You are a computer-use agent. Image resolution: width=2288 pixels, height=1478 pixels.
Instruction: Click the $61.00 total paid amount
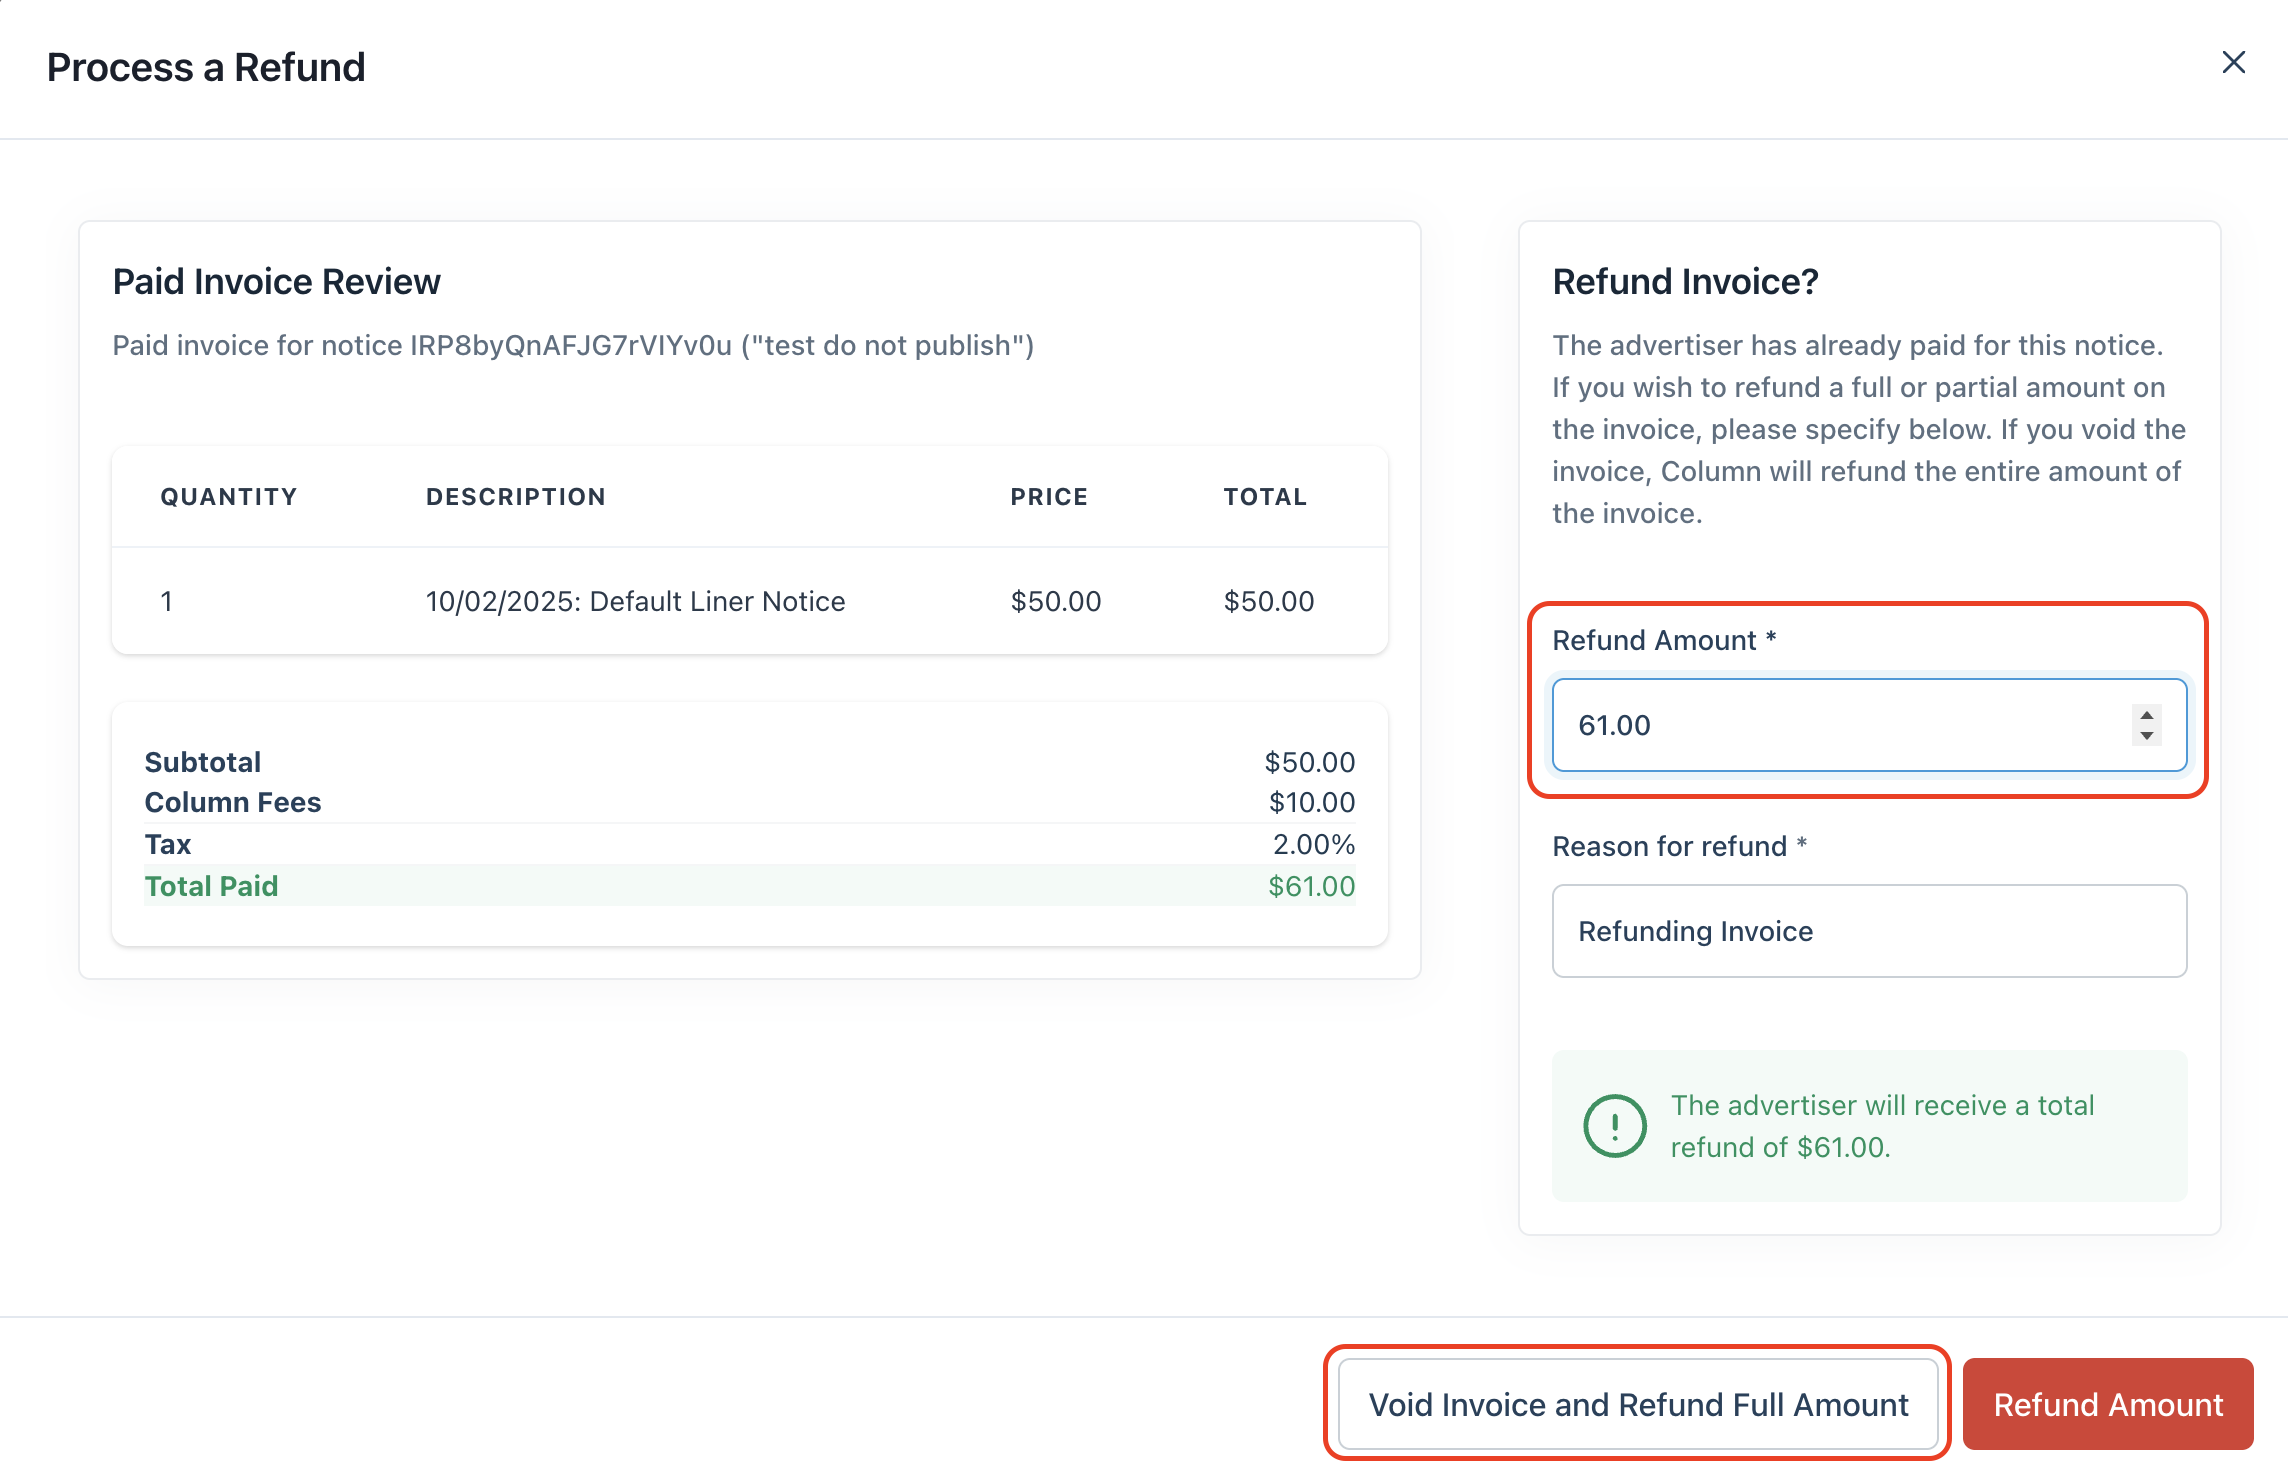tap(1311, 886)
